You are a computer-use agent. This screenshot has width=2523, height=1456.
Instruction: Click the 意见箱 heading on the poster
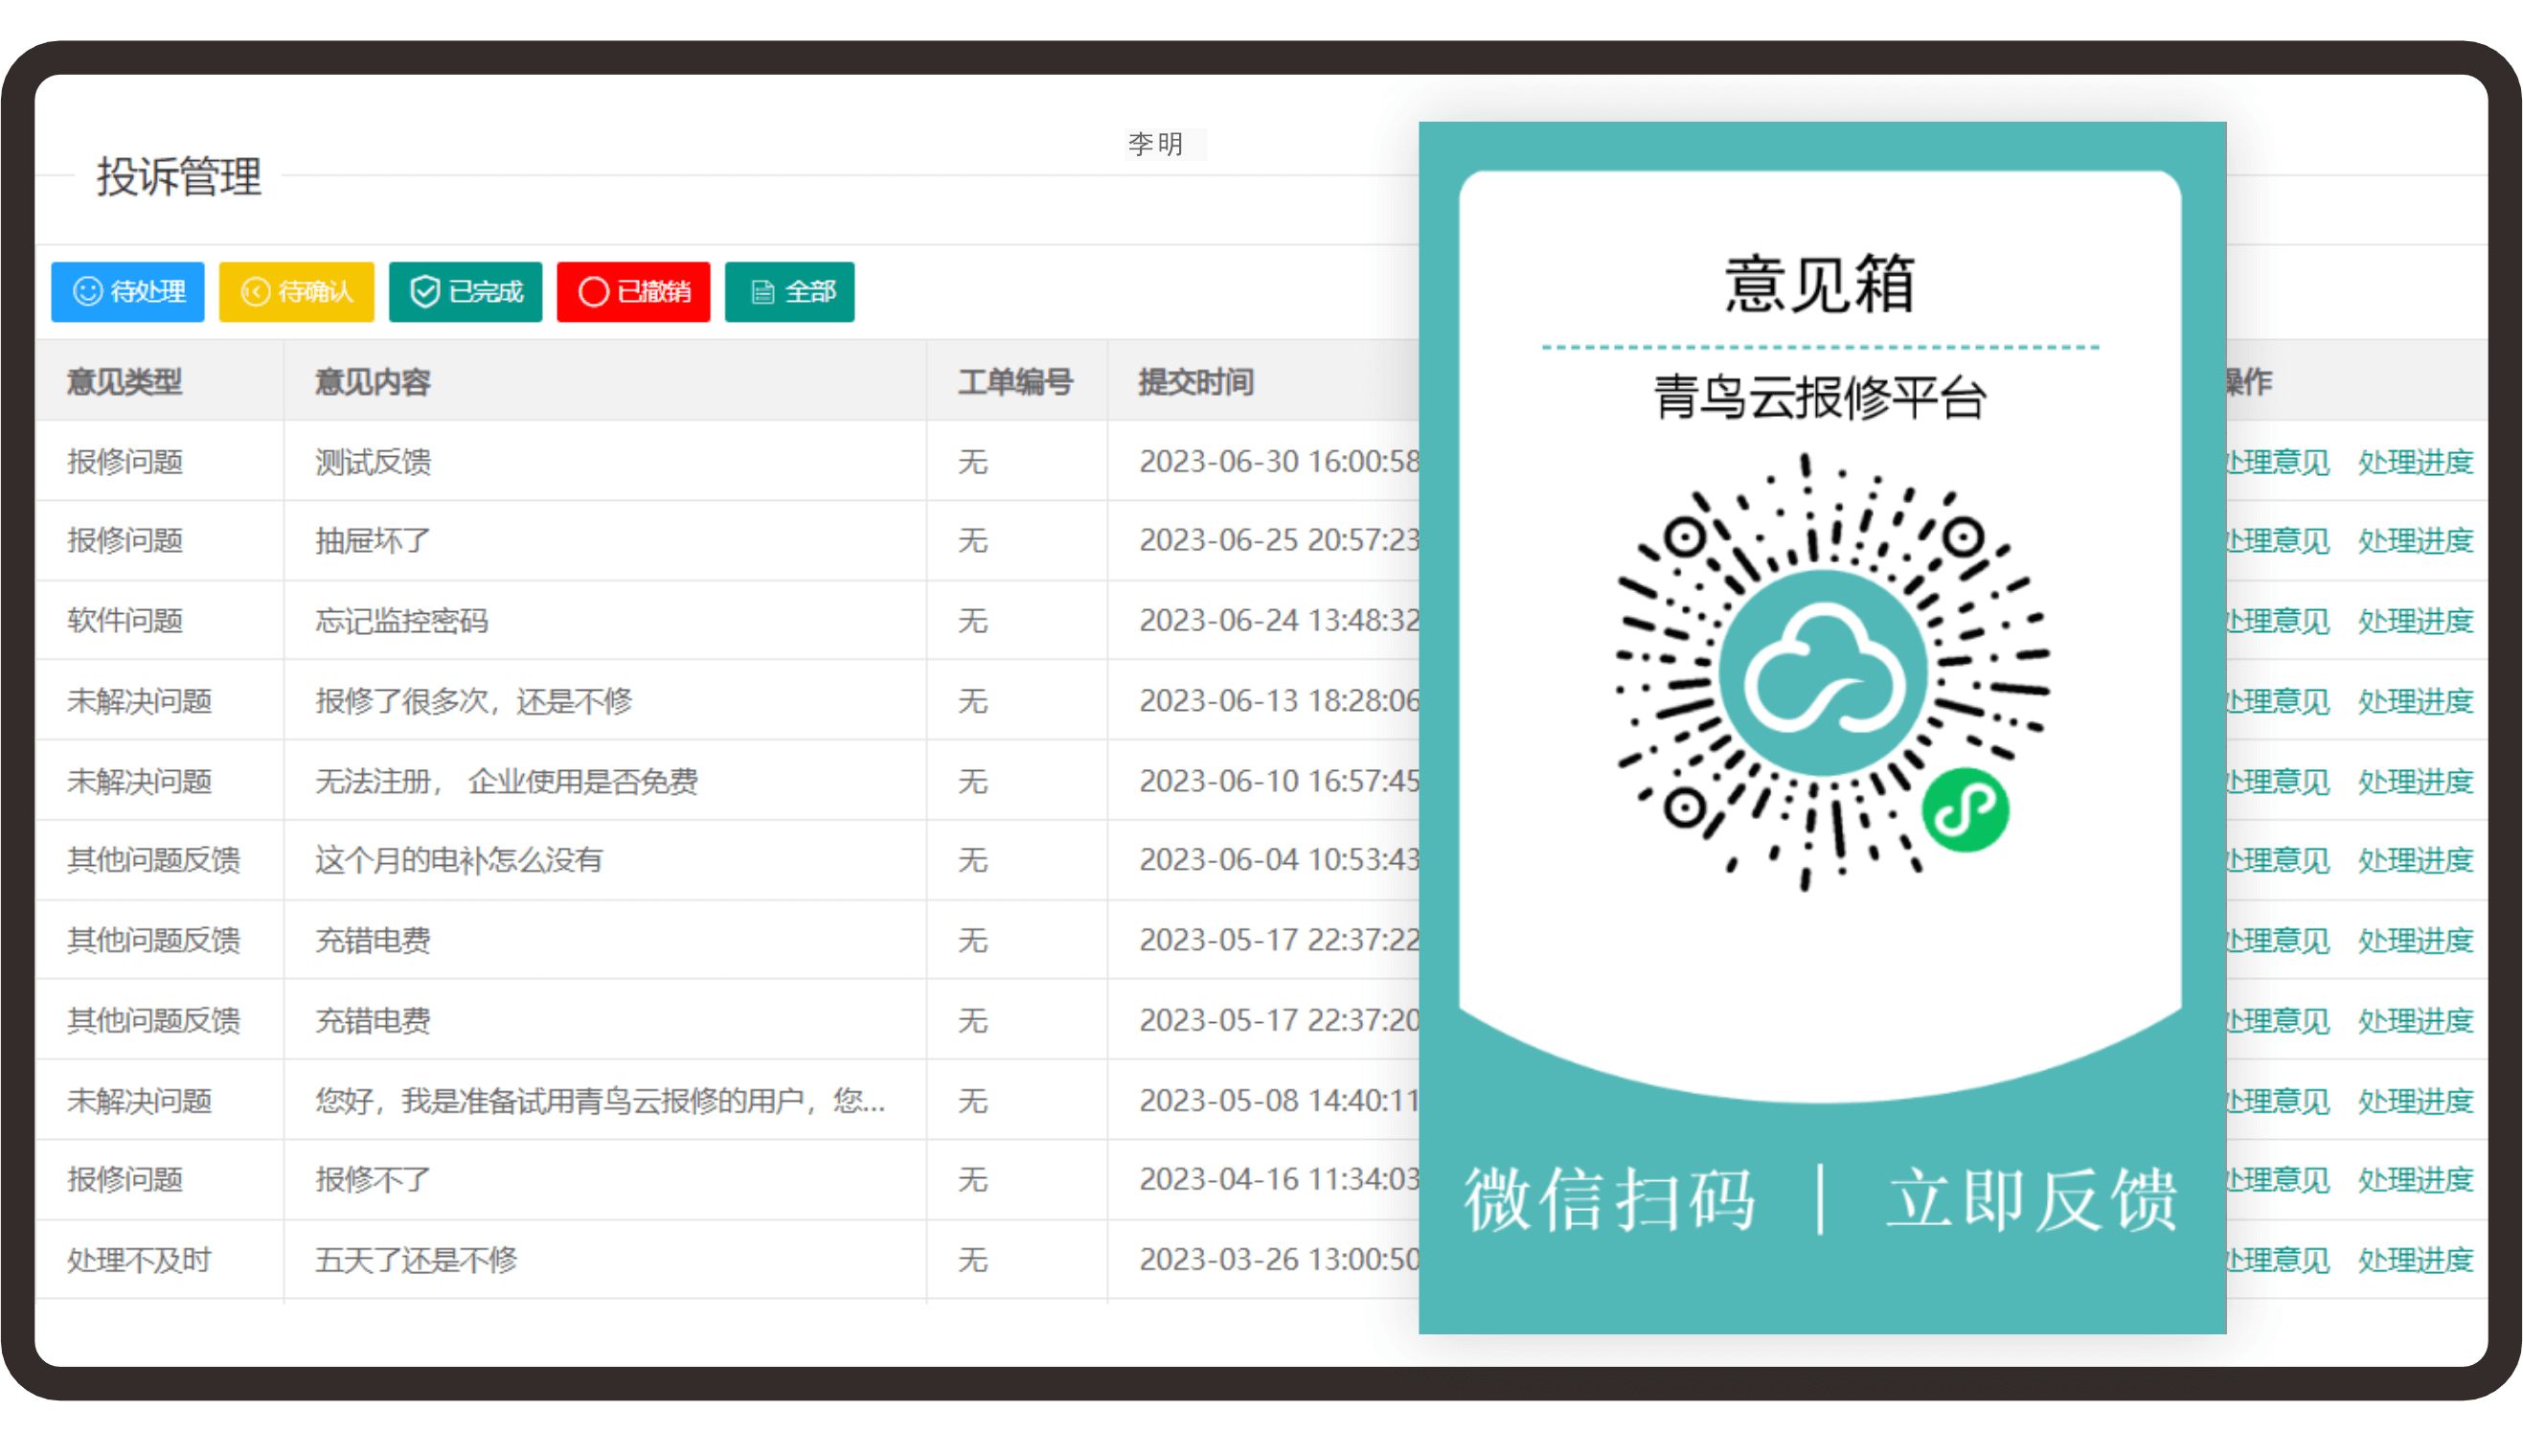pyautogui.click(x=1820, y=285)
